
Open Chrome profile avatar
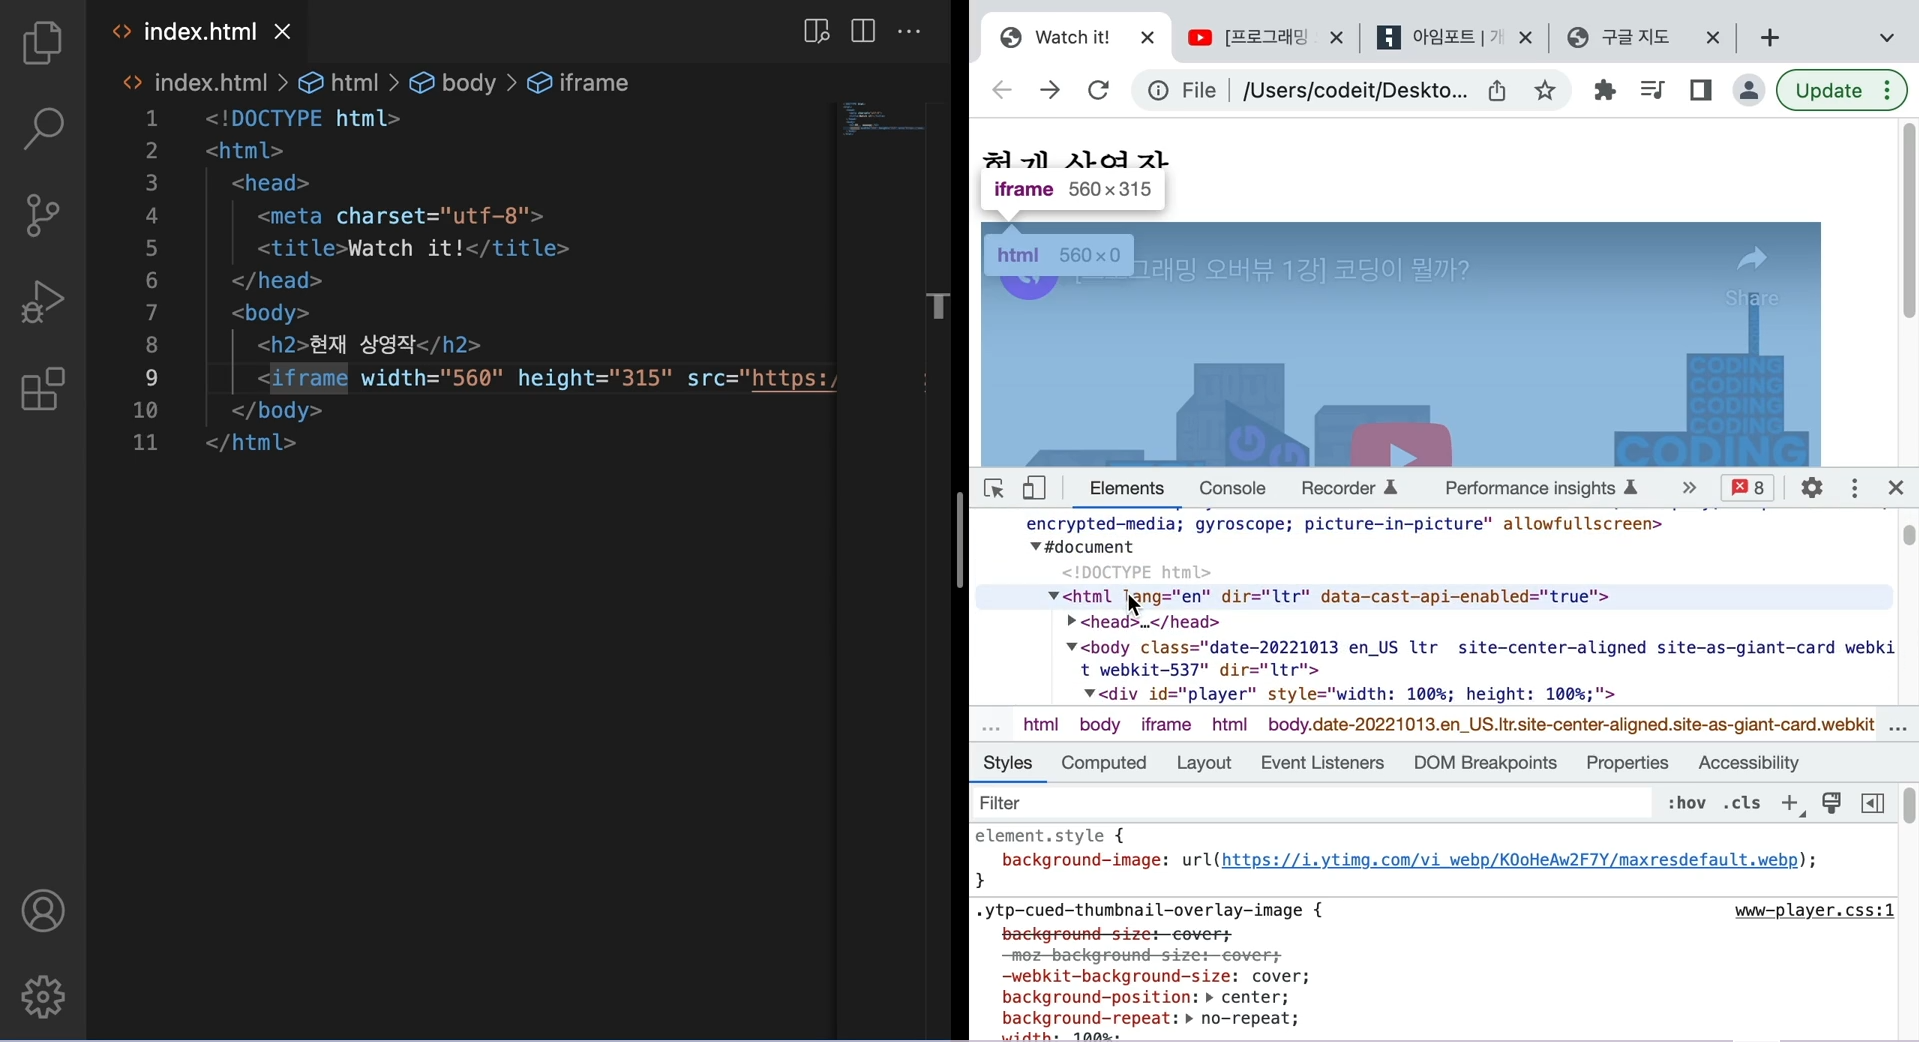1748,91
